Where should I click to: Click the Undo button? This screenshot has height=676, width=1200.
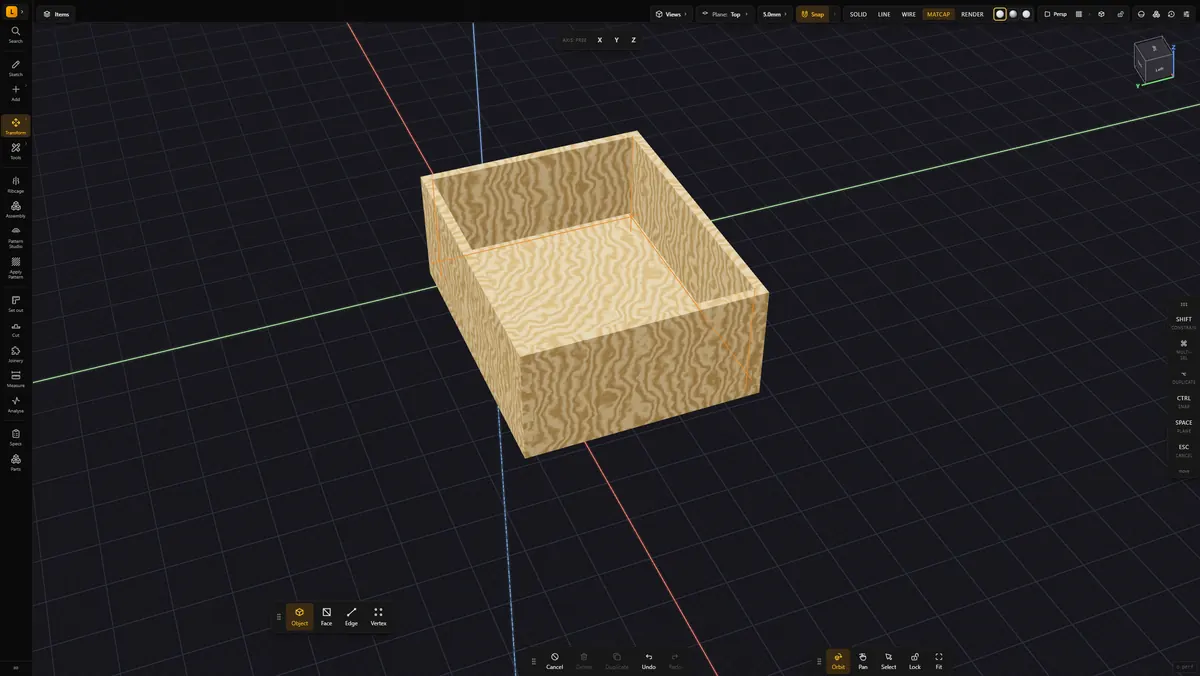pos(649,661)
